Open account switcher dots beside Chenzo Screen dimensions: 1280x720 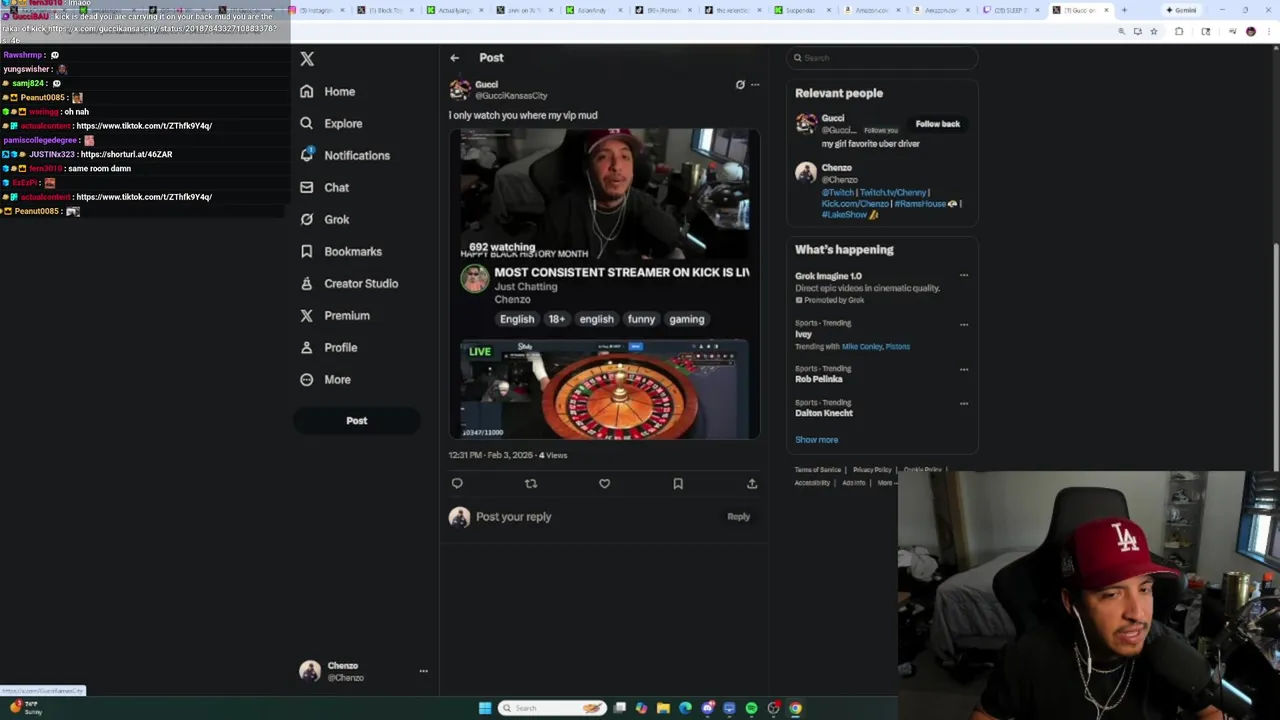point(423,671)
